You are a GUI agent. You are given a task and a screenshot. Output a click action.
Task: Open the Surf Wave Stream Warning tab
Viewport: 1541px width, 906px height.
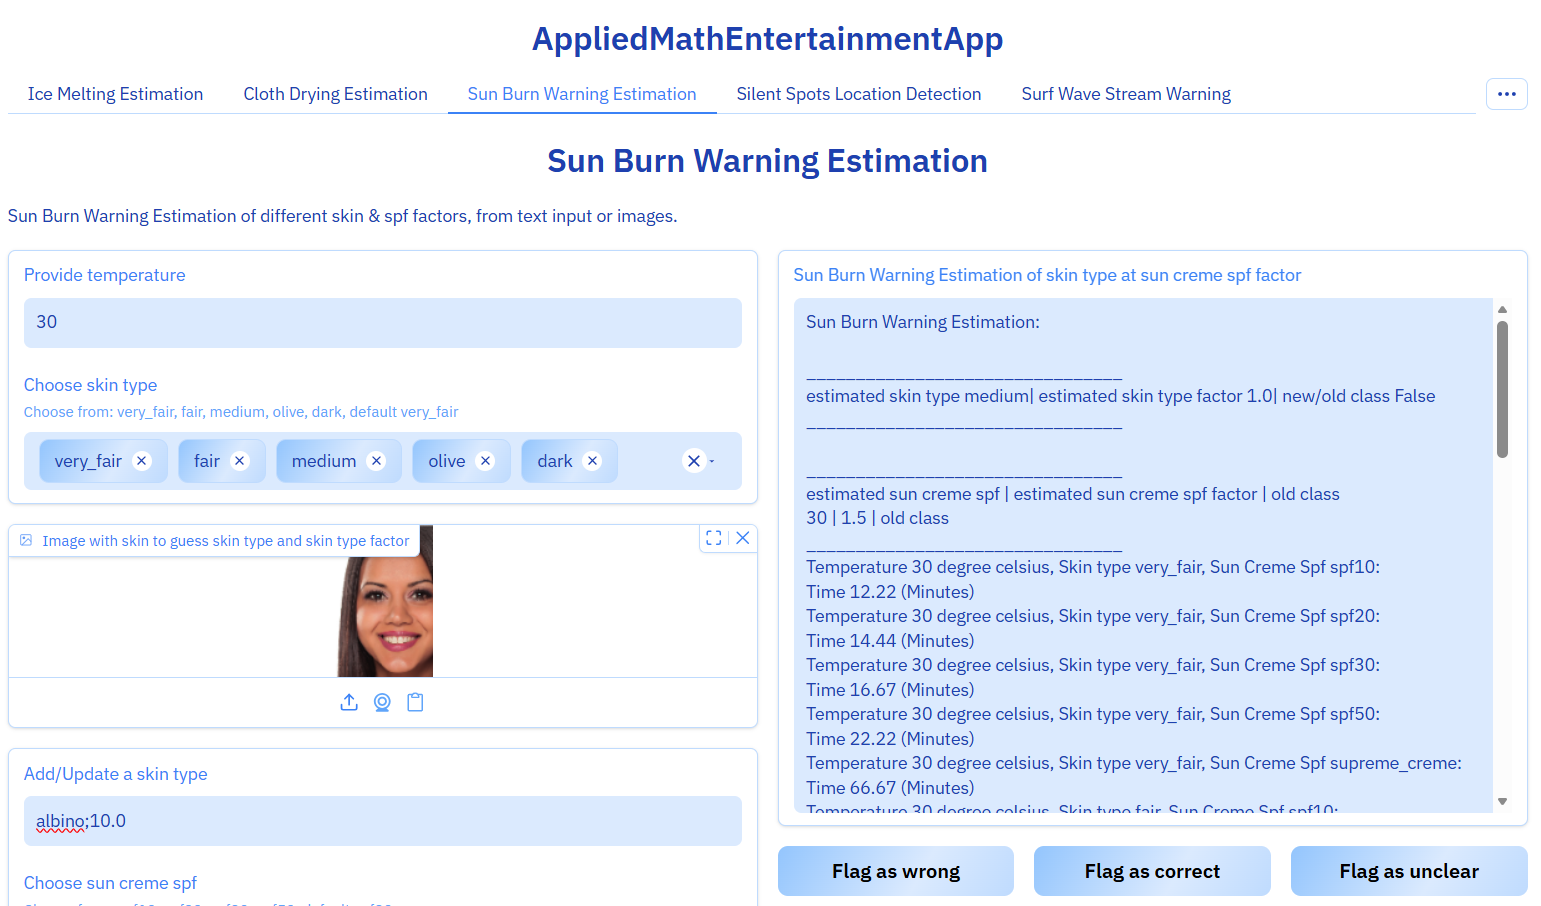1125,93
